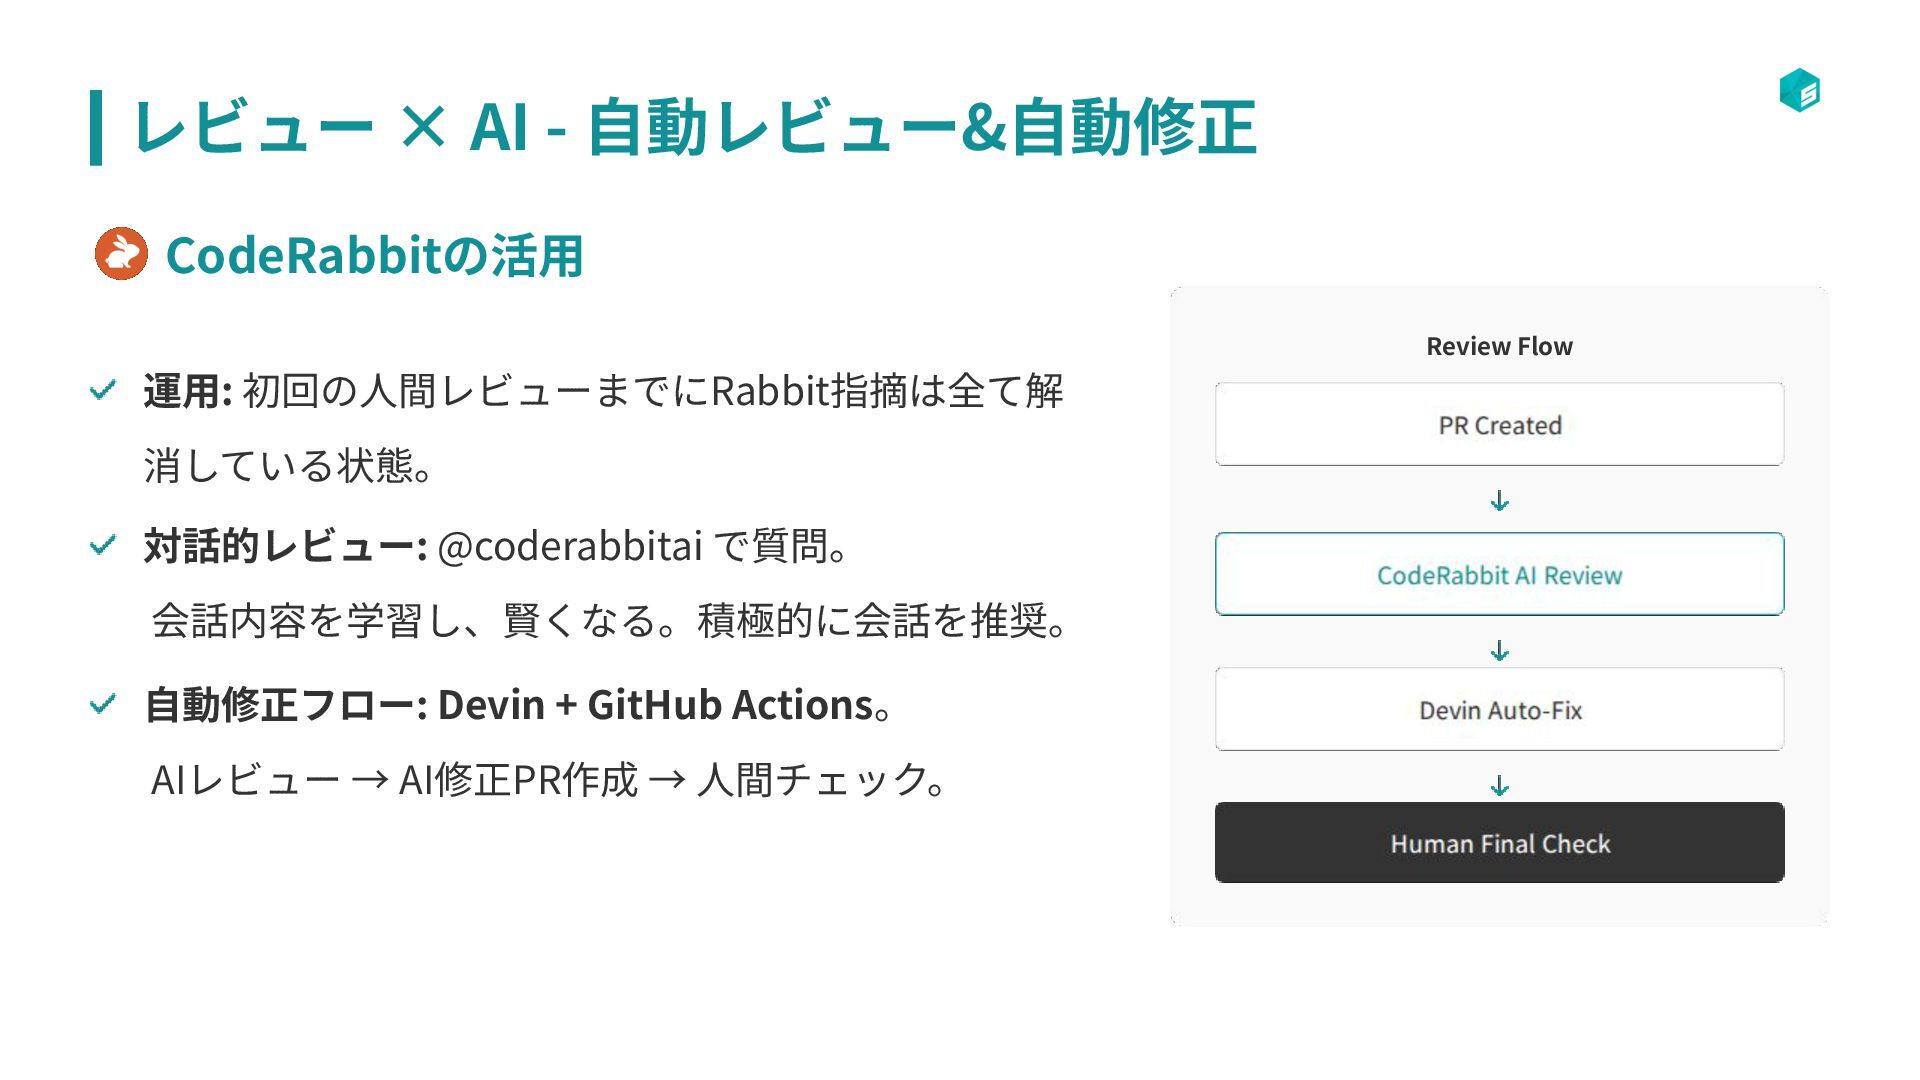1920x1080 pixels.
Task: Select the PR Created box
Action: pyautogui.click(x=1499, y=425)
